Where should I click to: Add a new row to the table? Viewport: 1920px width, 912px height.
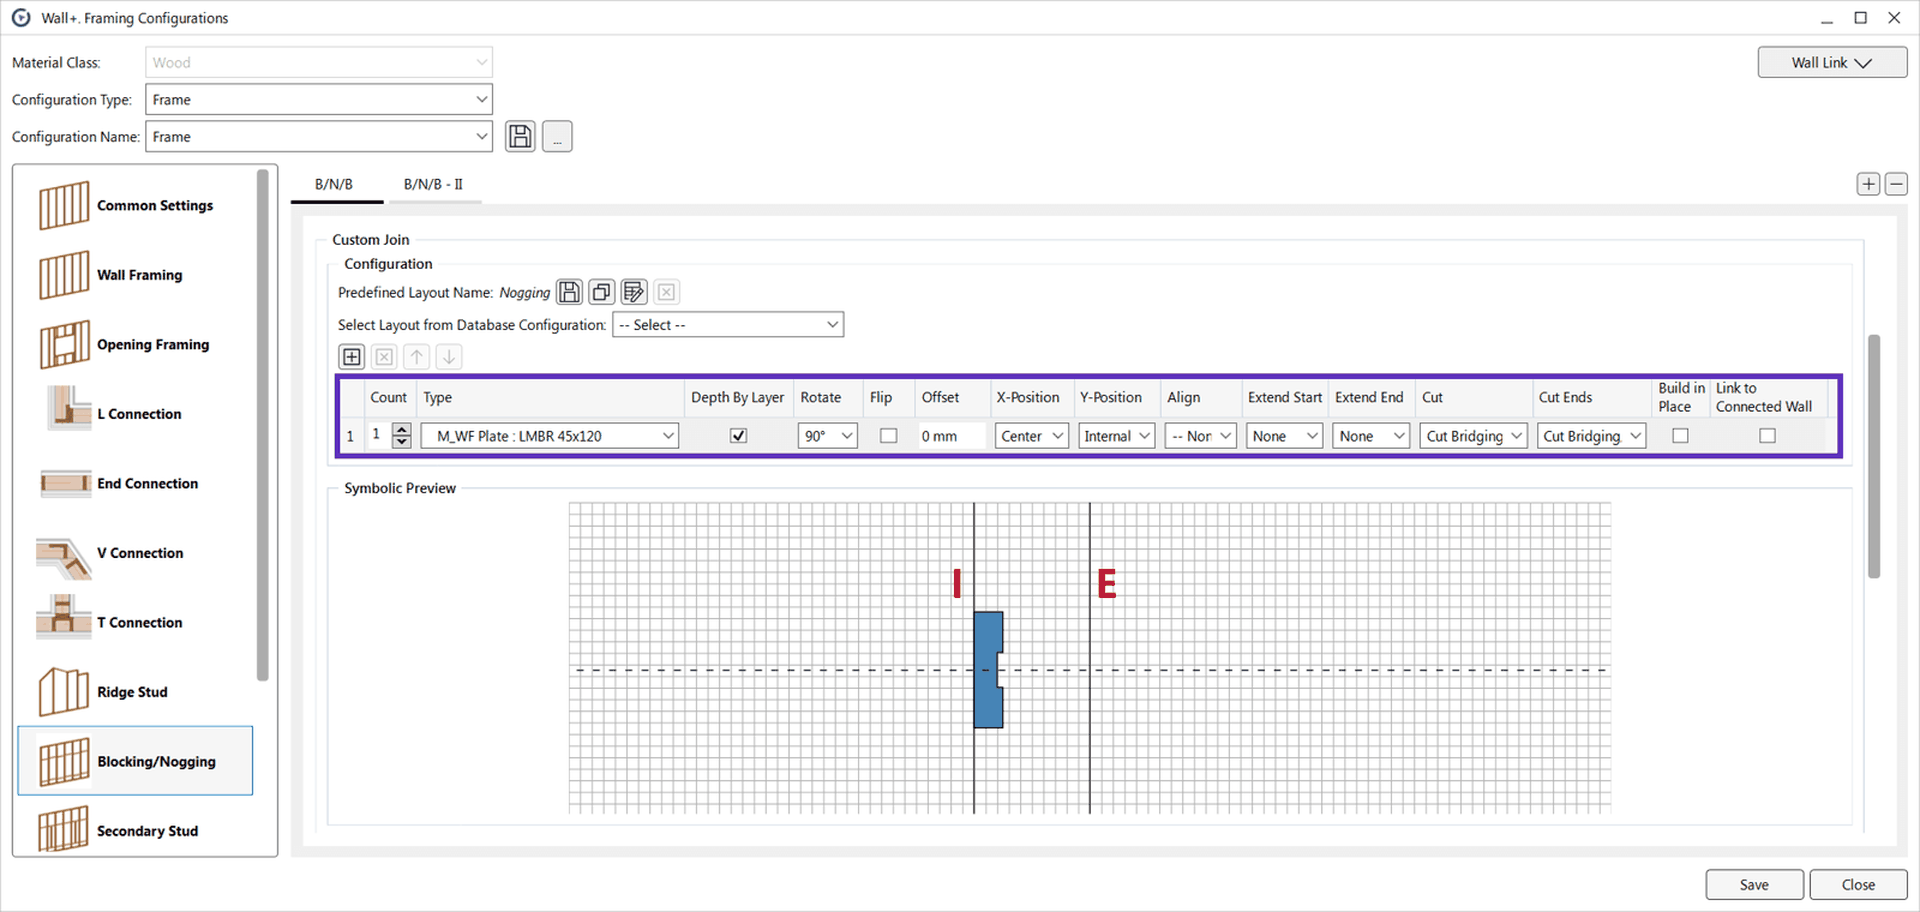[x=352, y=357]
